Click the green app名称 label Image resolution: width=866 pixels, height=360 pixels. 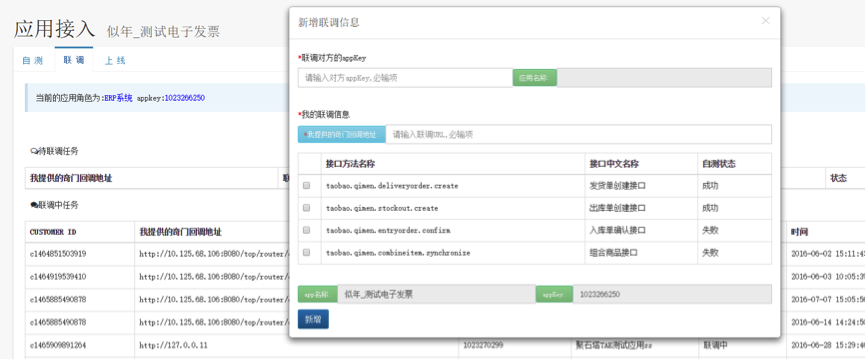[318, 294]
